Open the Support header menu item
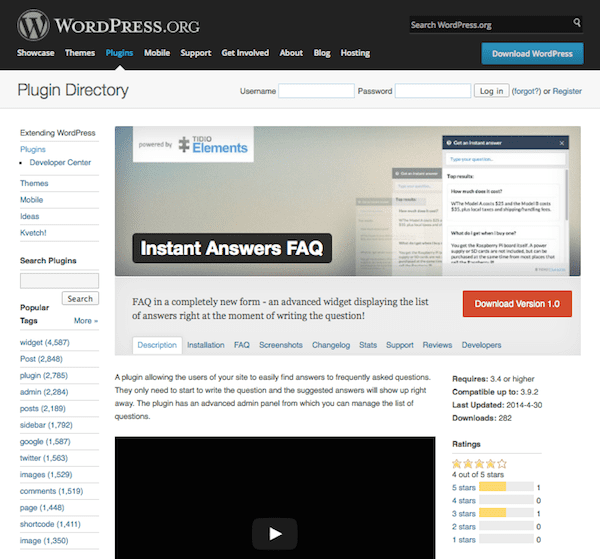600x559 pixels. pos(196,53)
